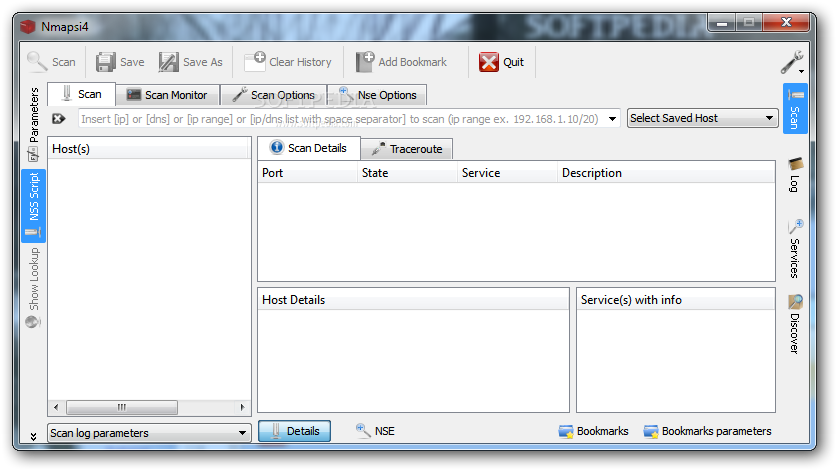Open the Scan log parameters dropdown
This screenshot has width=837, height=471.
[149, 433]
